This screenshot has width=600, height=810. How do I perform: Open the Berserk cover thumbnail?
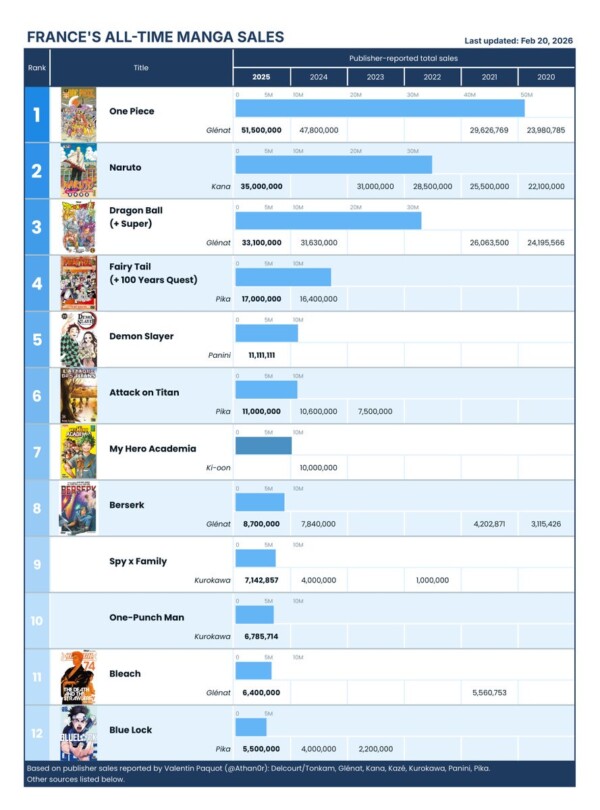[x=78, y=508]
